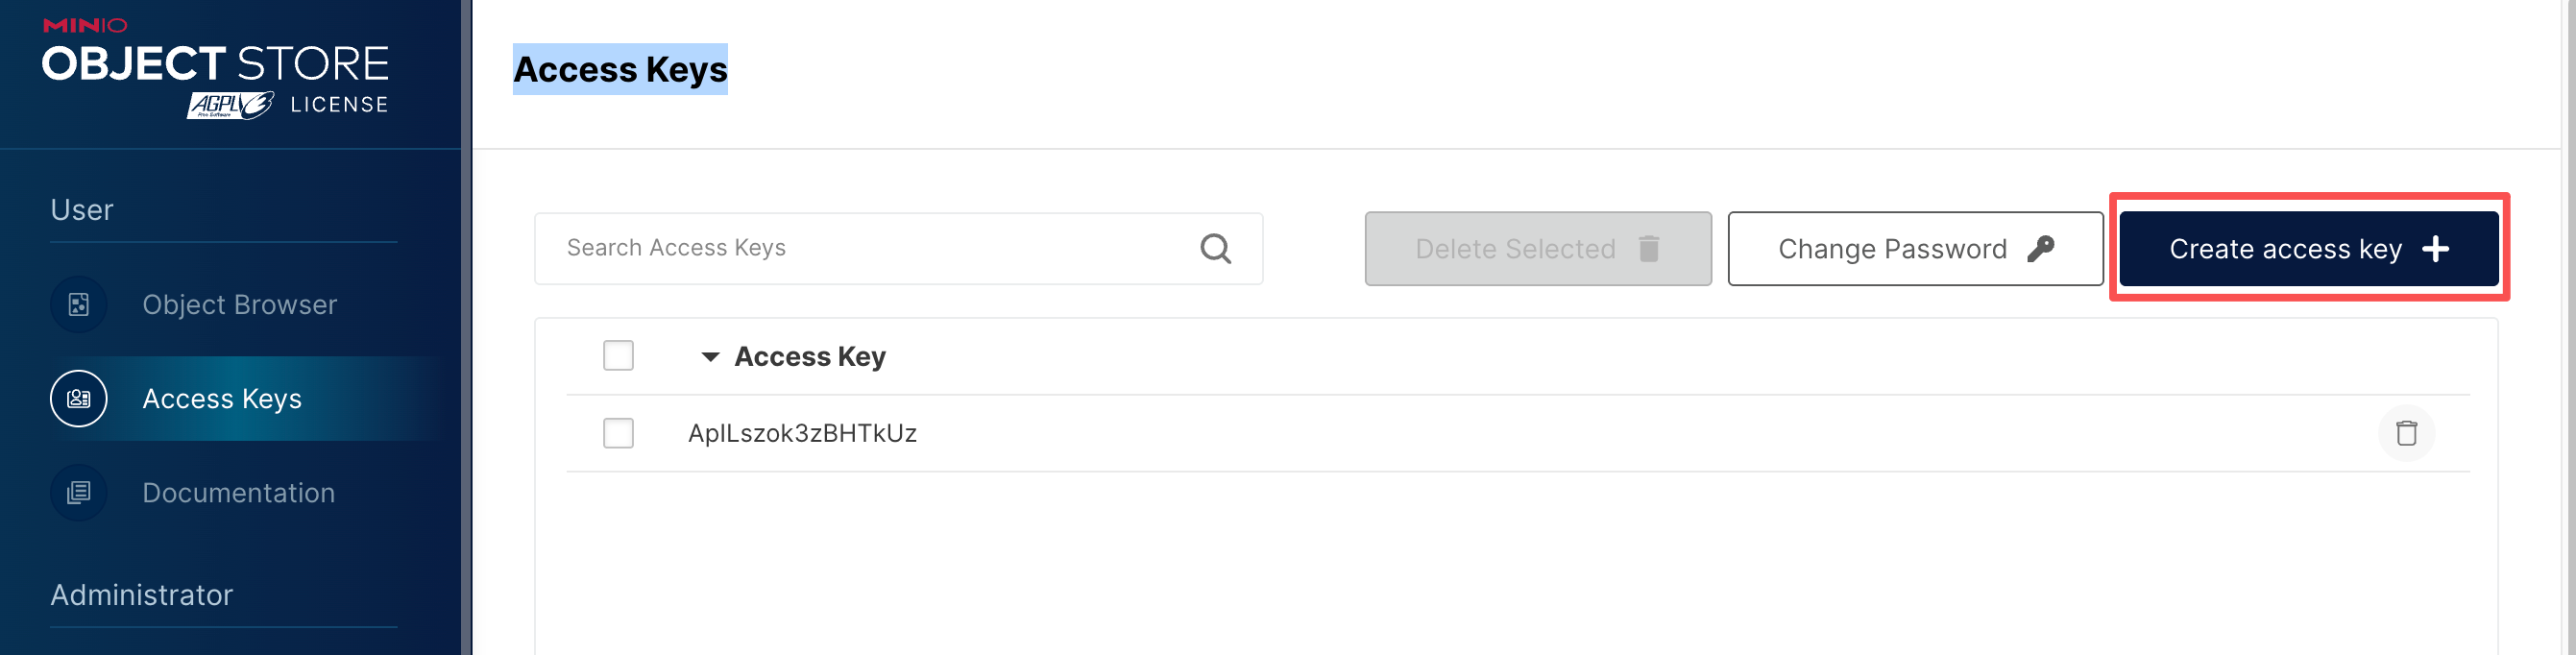Image resolution: width=2576 pixels, height=655 pixels.
Task: Open the Object Browser menu item
Action: (239, 304)
